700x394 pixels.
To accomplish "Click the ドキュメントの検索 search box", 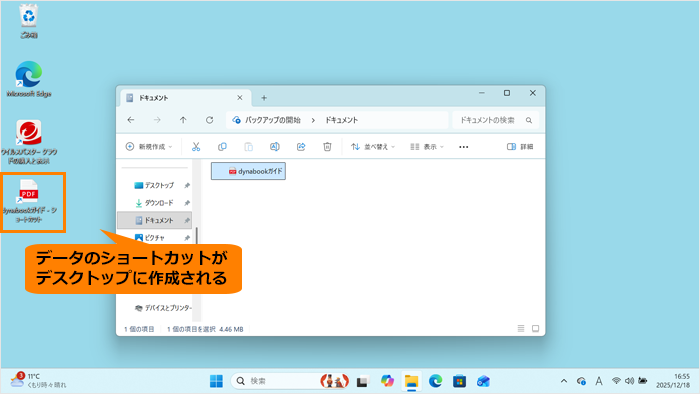I will coord(496,120).
